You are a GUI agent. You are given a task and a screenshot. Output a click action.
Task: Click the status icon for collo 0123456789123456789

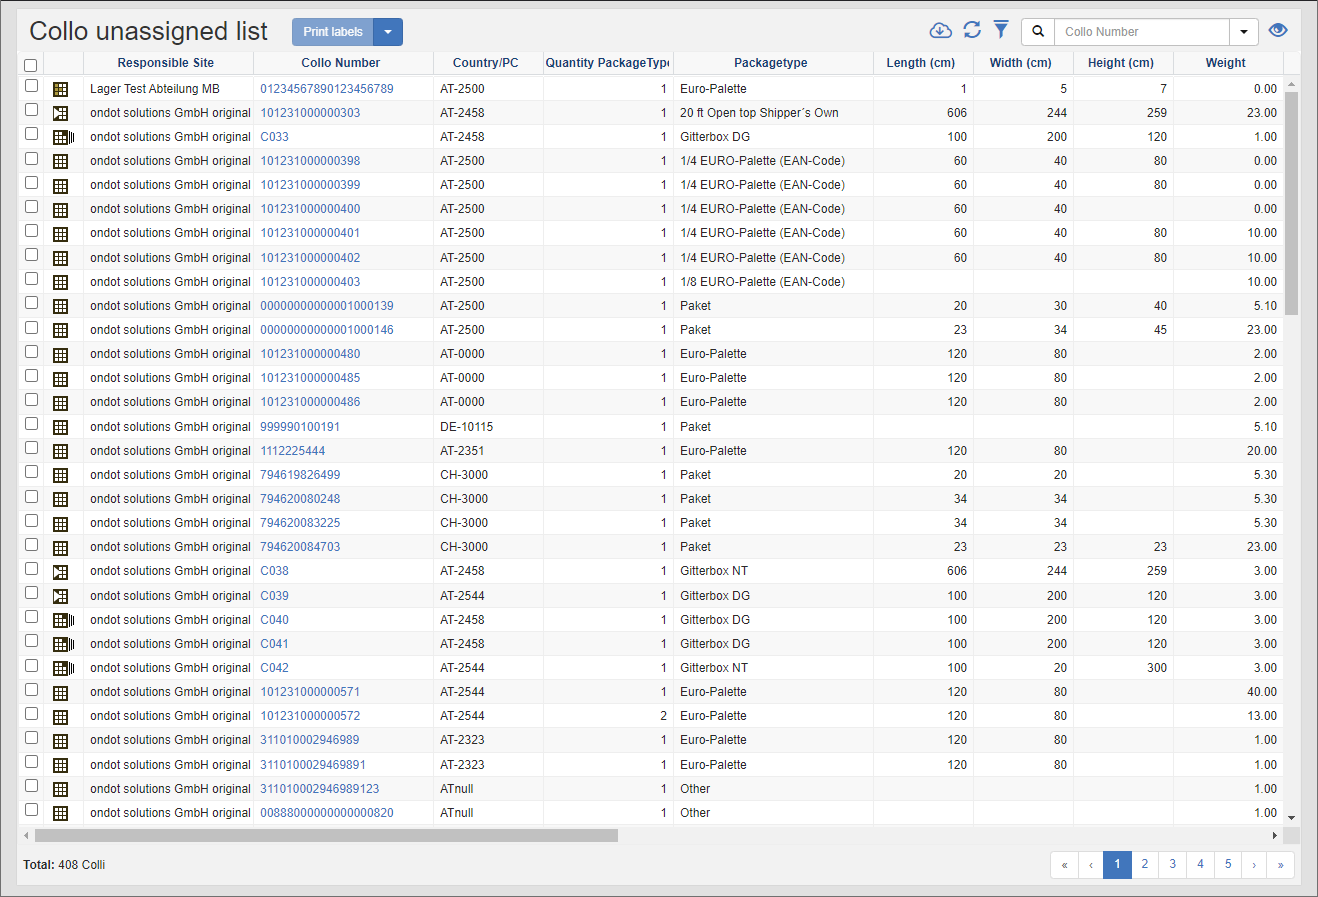61,89
